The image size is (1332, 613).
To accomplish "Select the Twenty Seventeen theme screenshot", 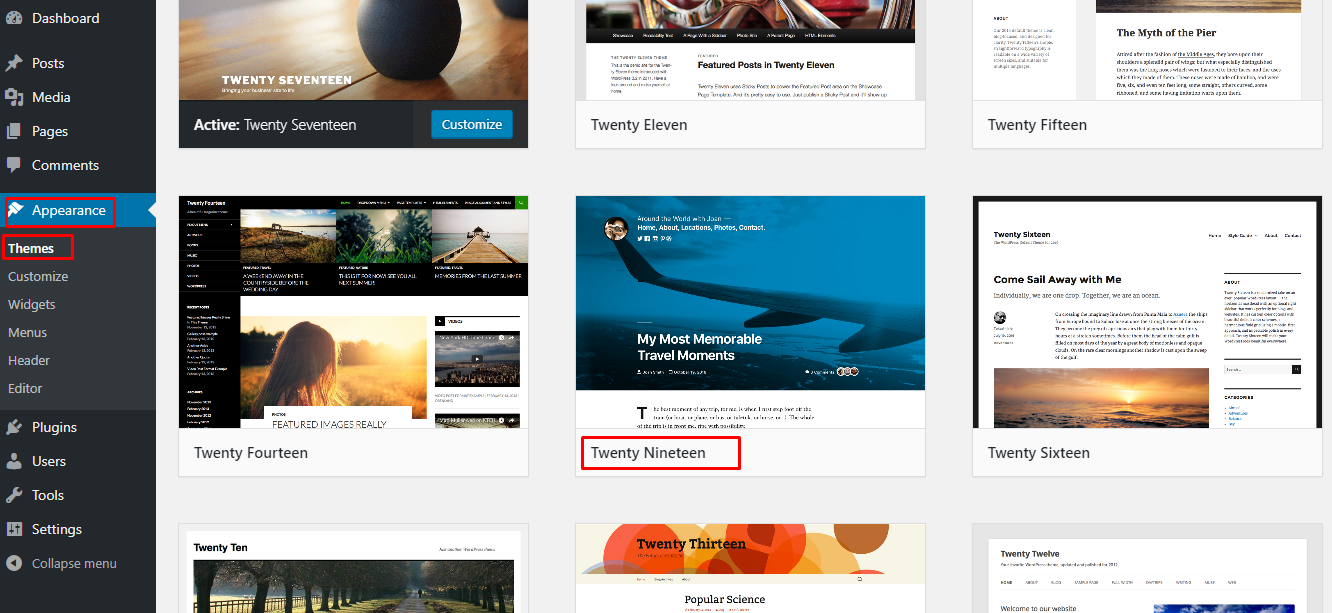I will coord(353,50).
